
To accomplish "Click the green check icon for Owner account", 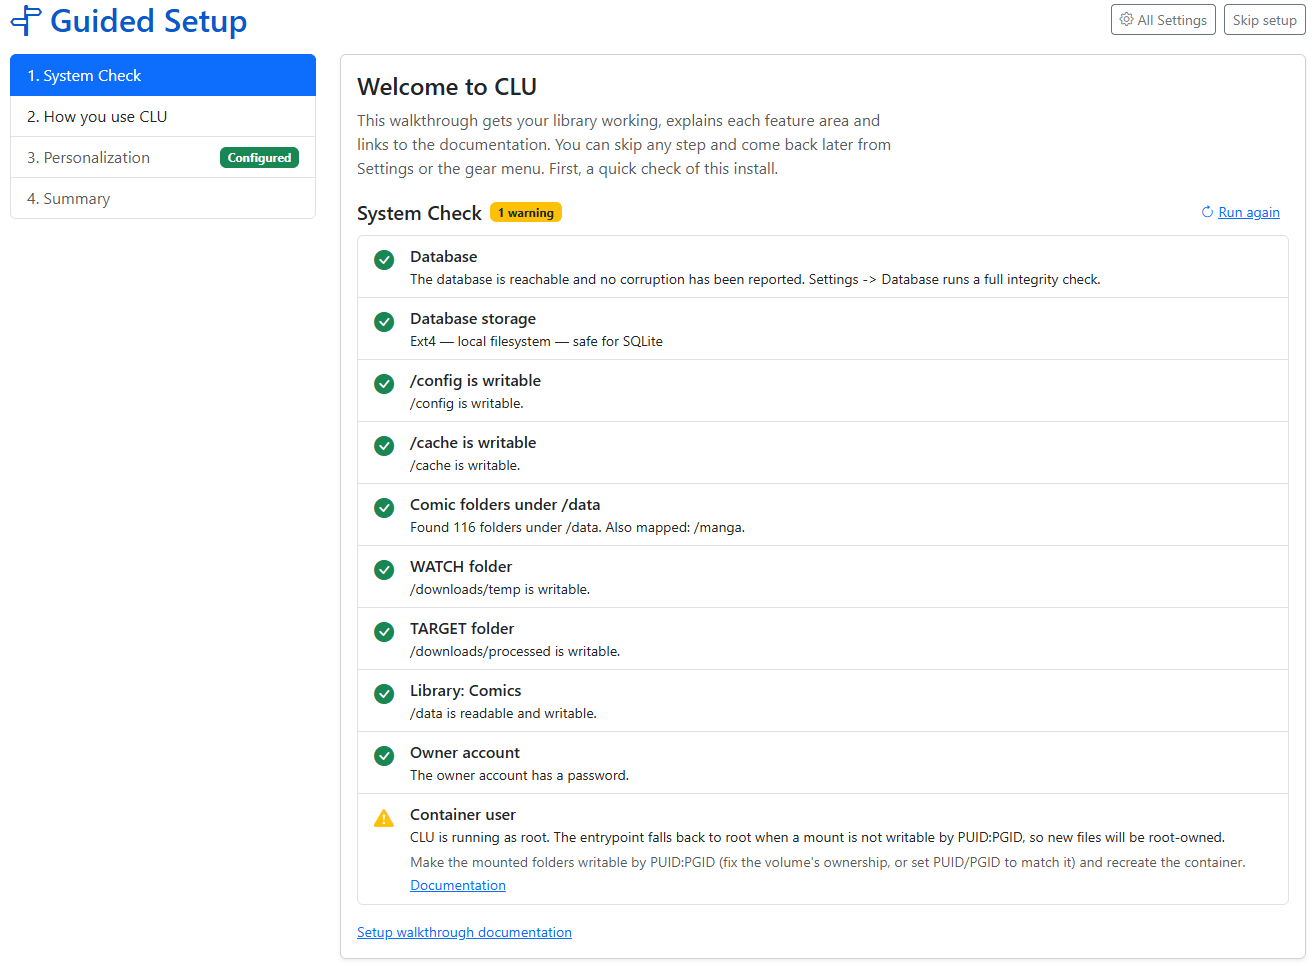I will coord(384,756).
